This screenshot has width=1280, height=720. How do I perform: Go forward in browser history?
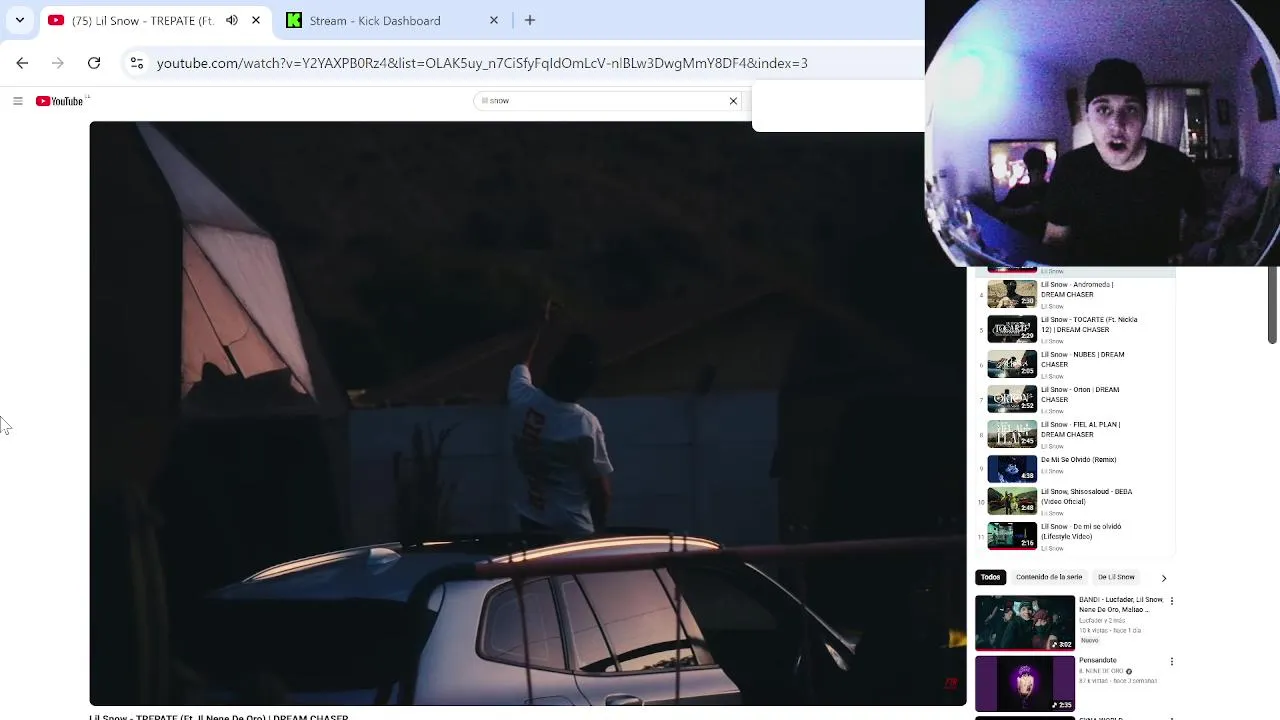58,63
